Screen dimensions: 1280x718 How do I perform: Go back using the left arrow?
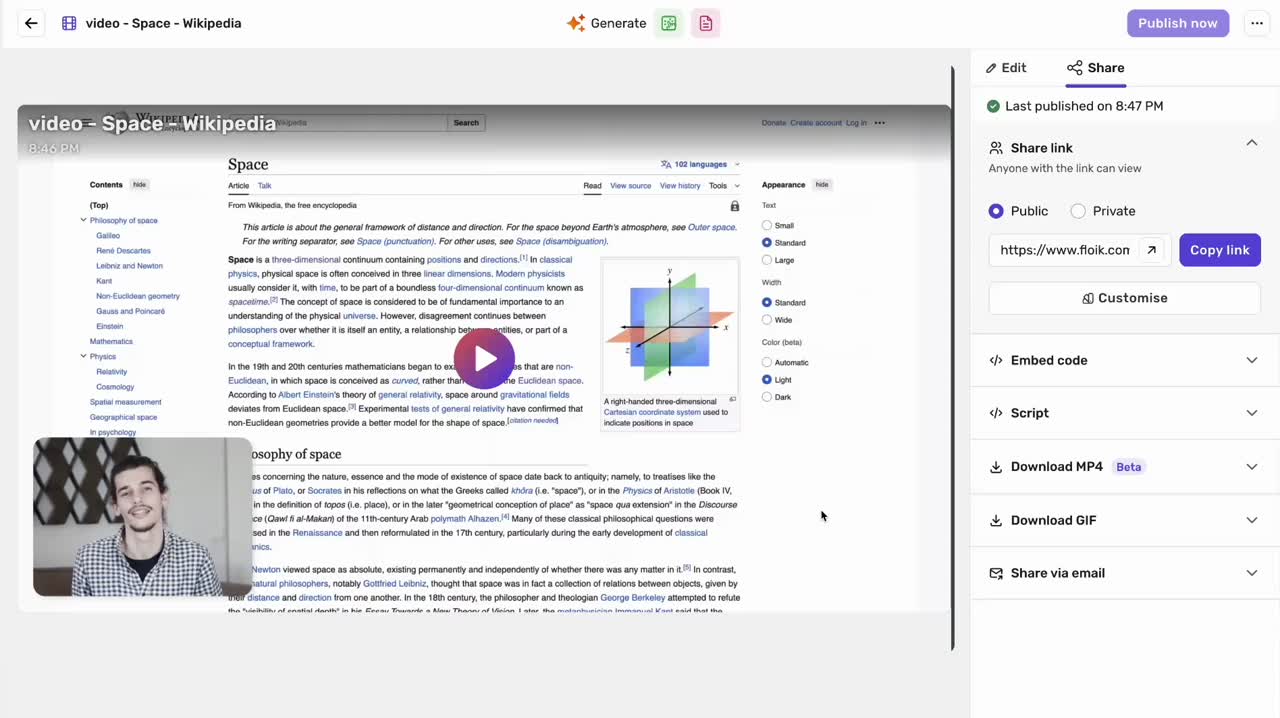click(31, 23)
